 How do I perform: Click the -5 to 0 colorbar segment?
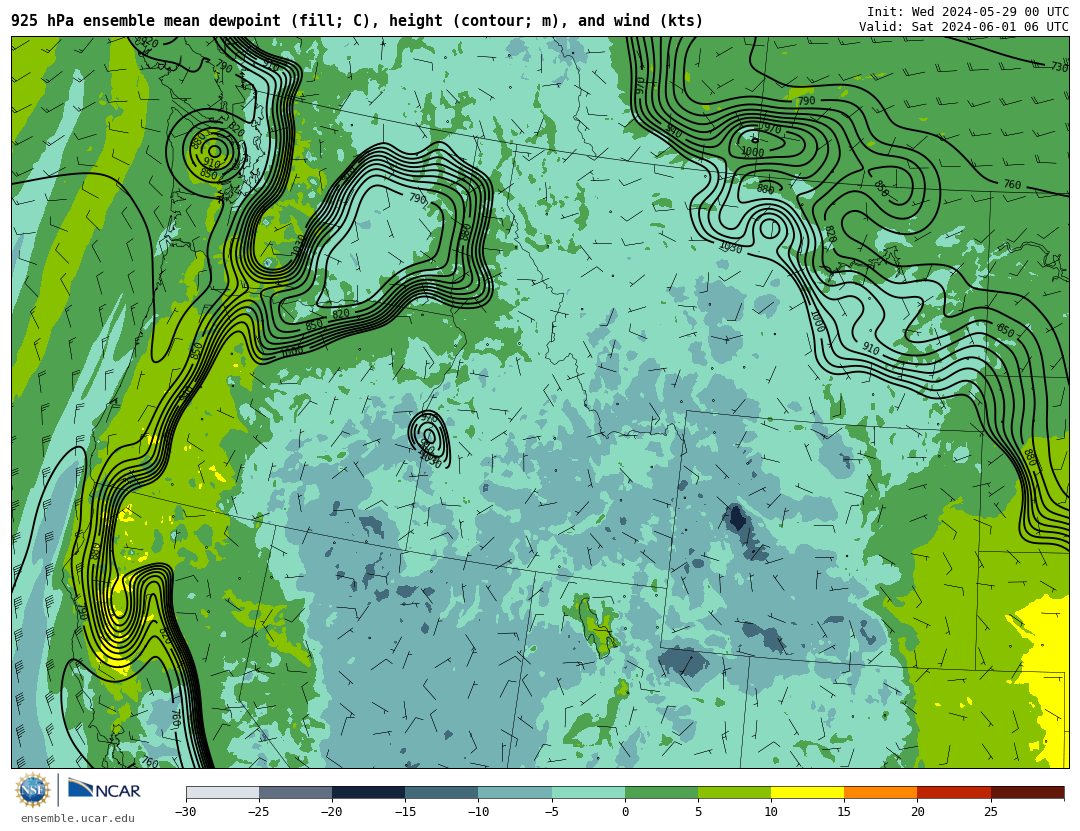tap(588, 792)
